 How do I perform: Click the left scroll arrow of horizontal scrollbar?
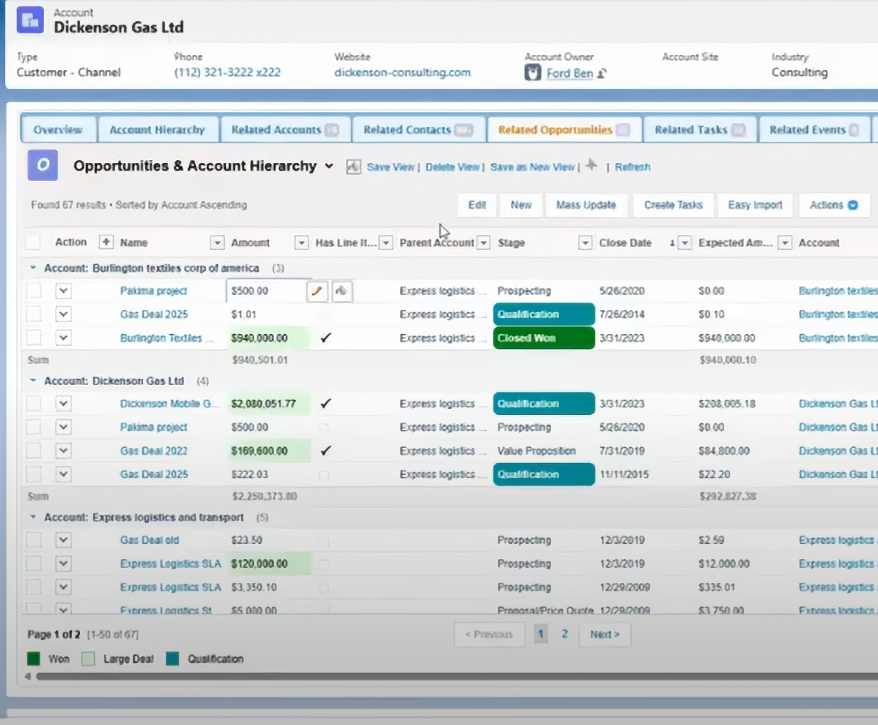(27, 676)
